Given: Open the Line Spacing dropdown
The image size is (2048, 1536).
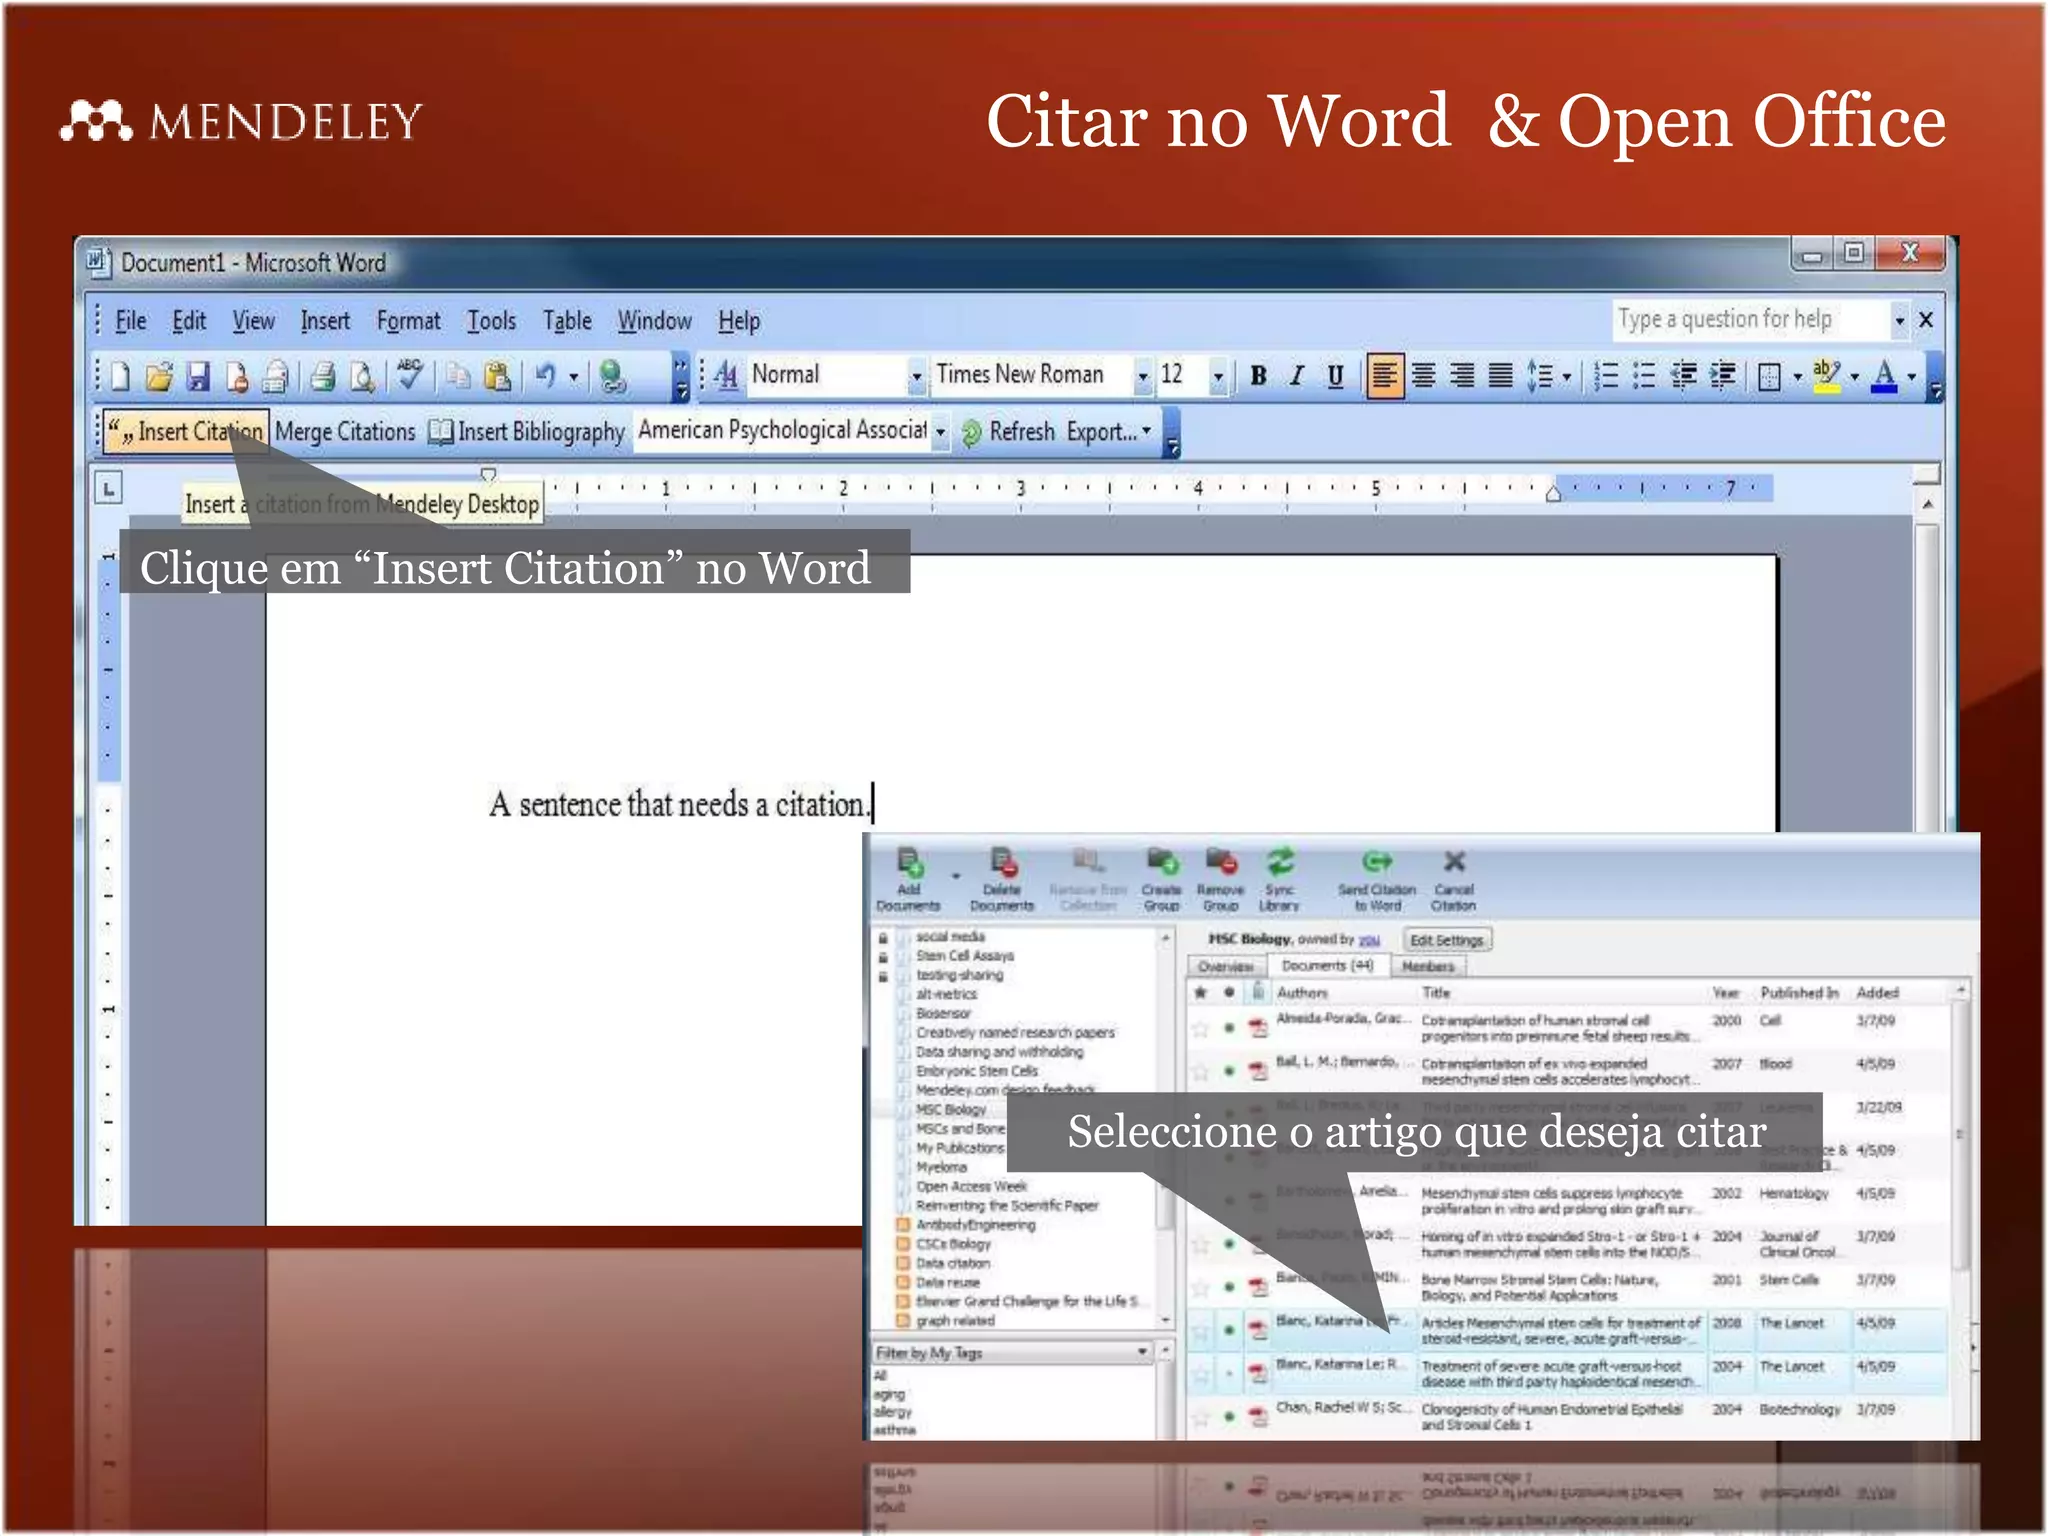Looking at the screenshot, I should 1566,377.
